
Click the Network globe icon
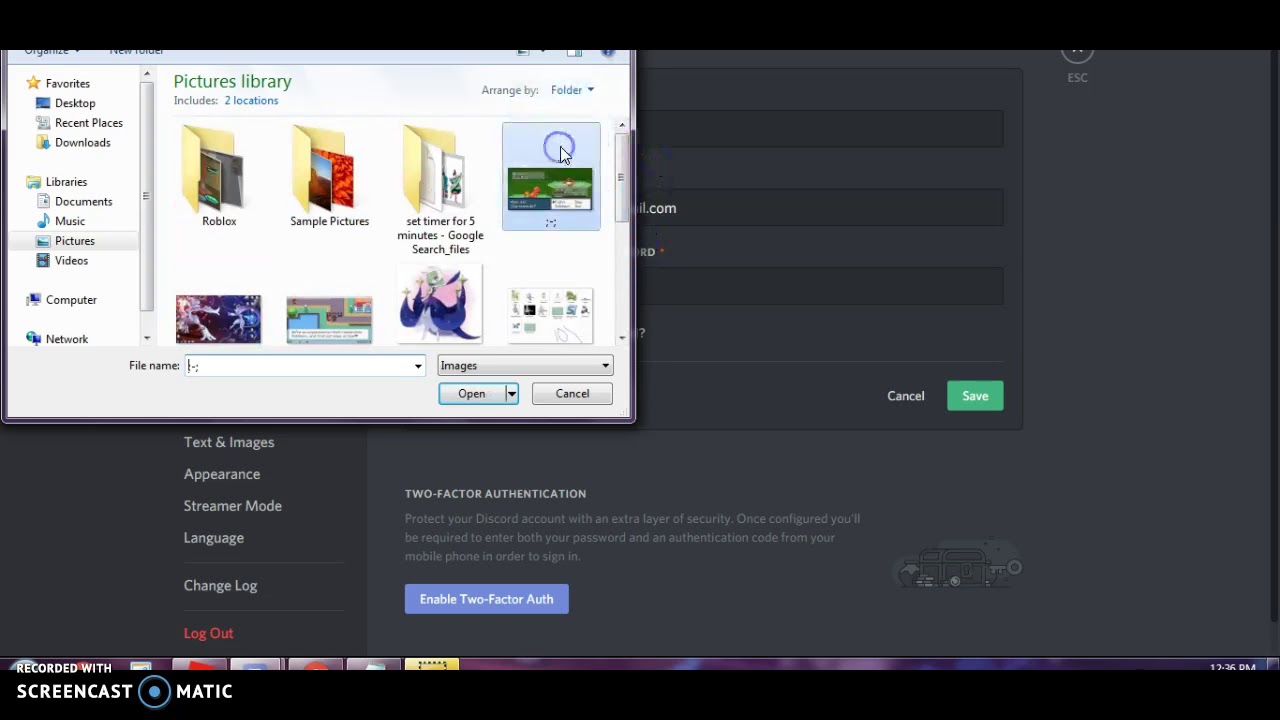(x=34, y=339)
